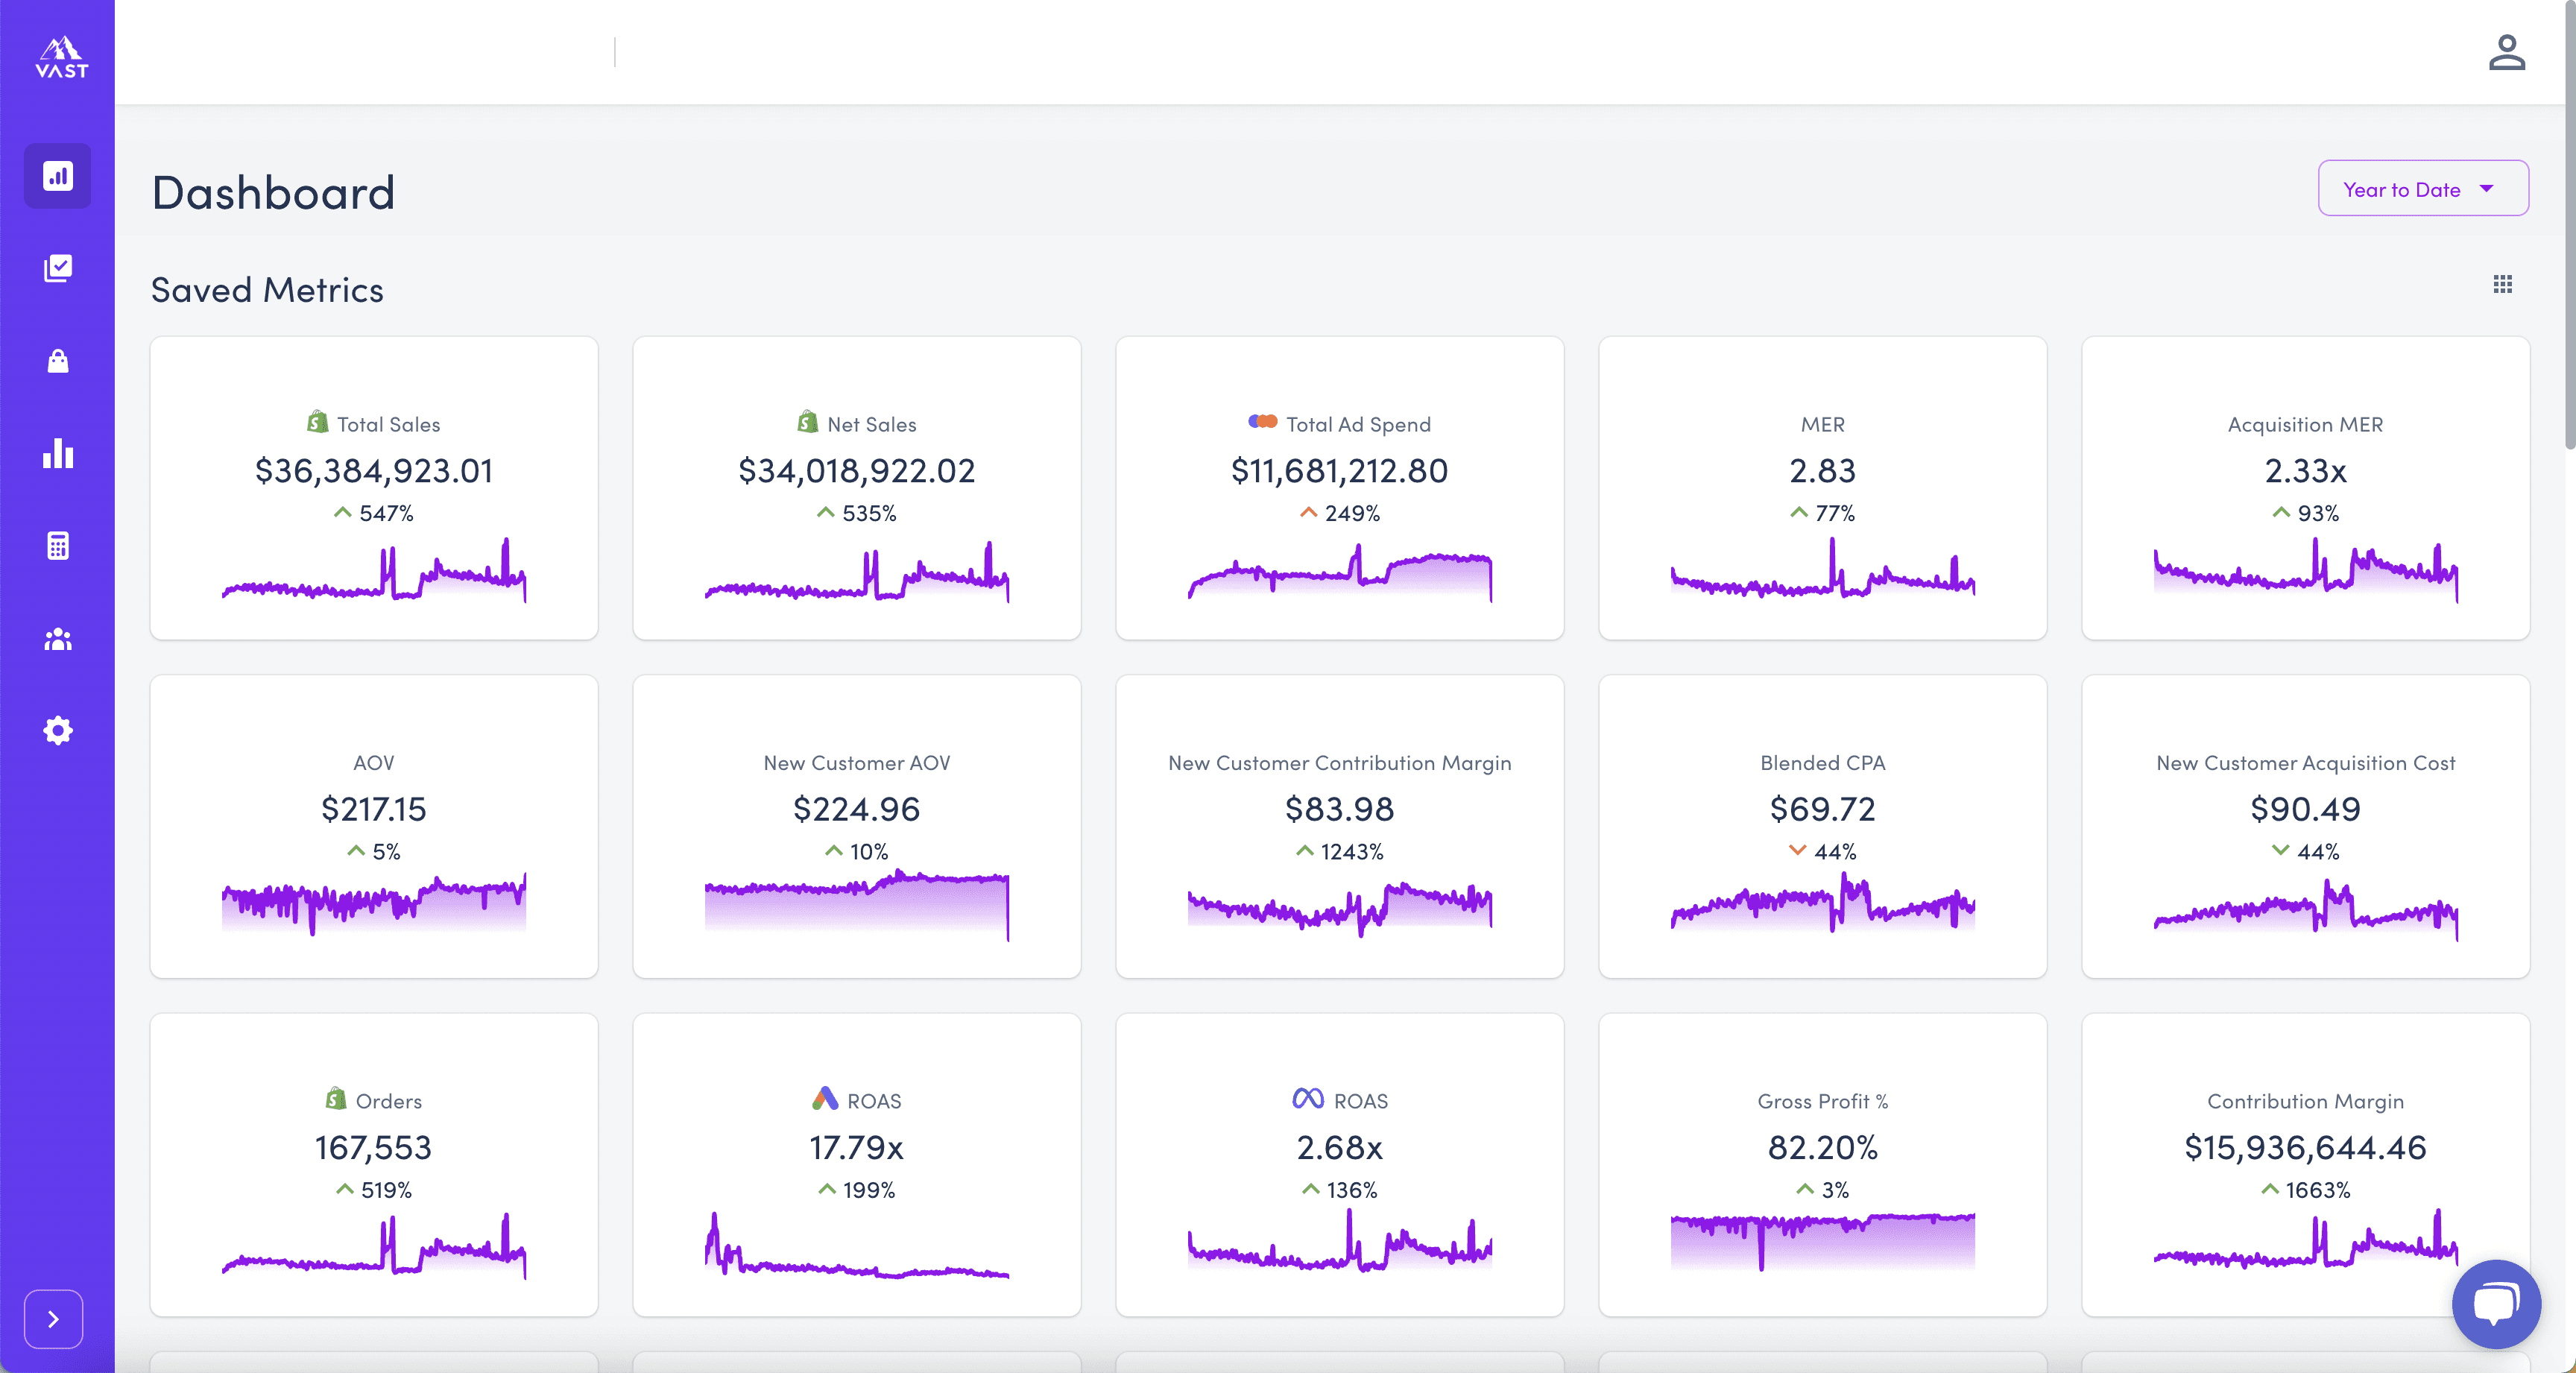Open the dashboard chart icon in sidebar
Screen dimensions: 2576x1373
58,176
